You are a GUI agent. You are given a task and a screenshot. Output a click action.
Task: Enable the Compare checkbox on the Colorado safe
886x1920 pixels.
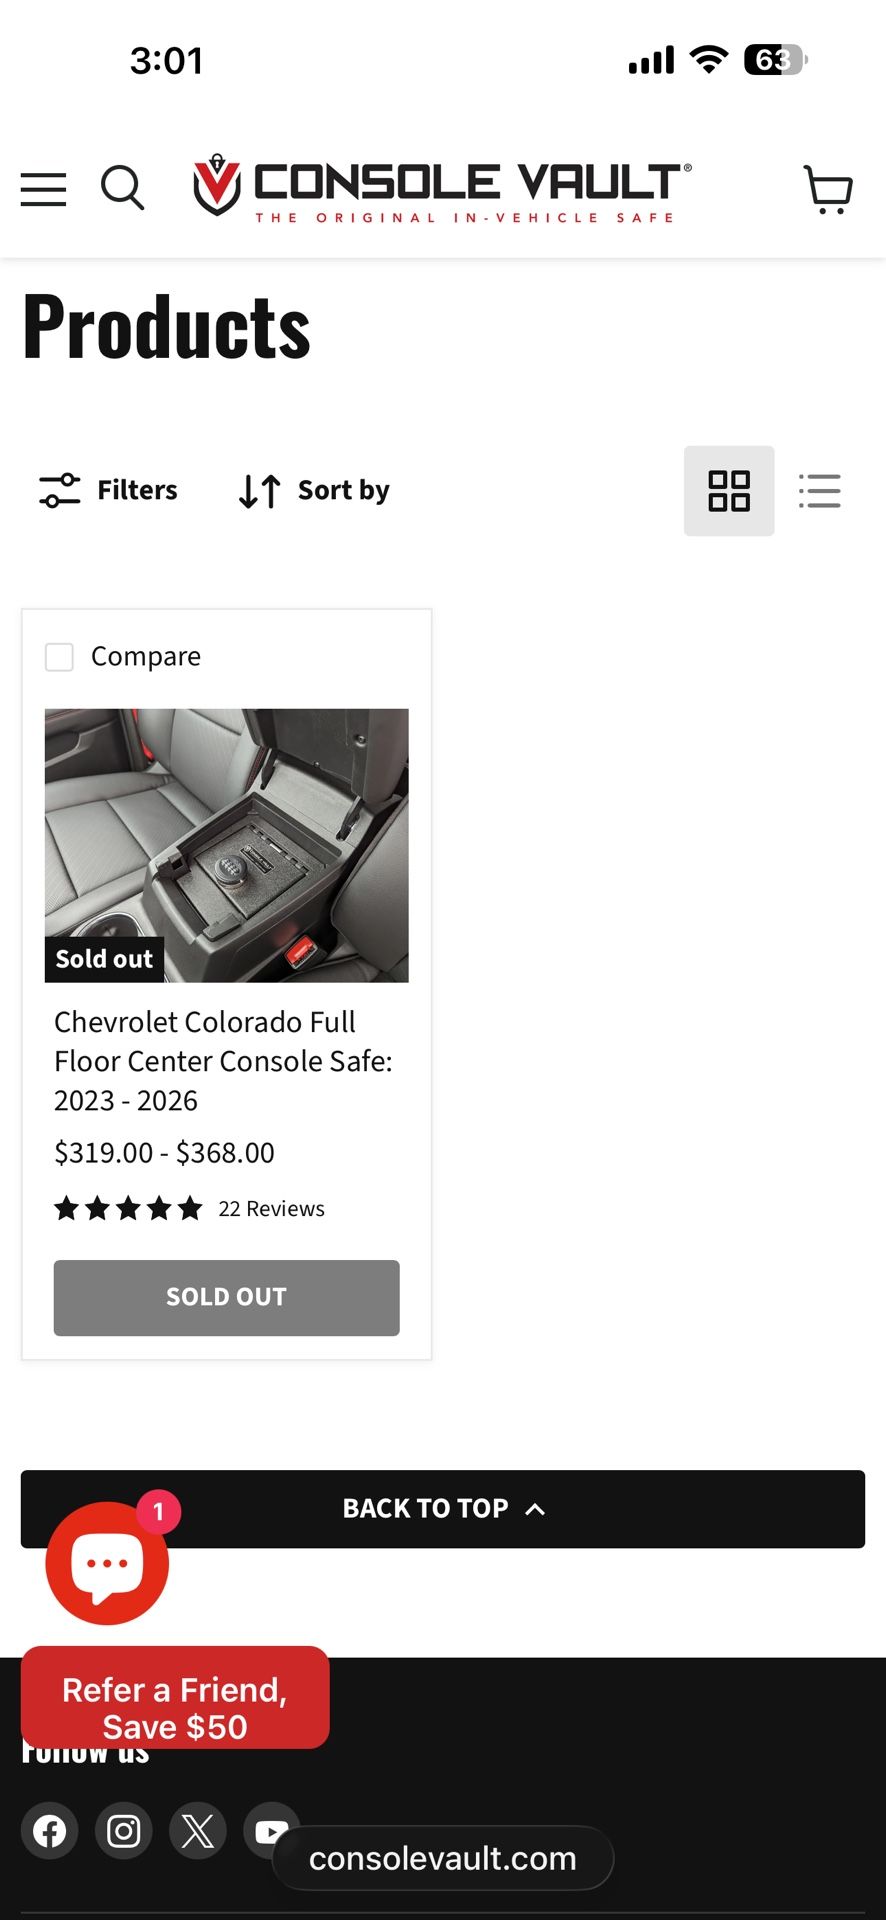pyautogui.click(x=59, y=657)
